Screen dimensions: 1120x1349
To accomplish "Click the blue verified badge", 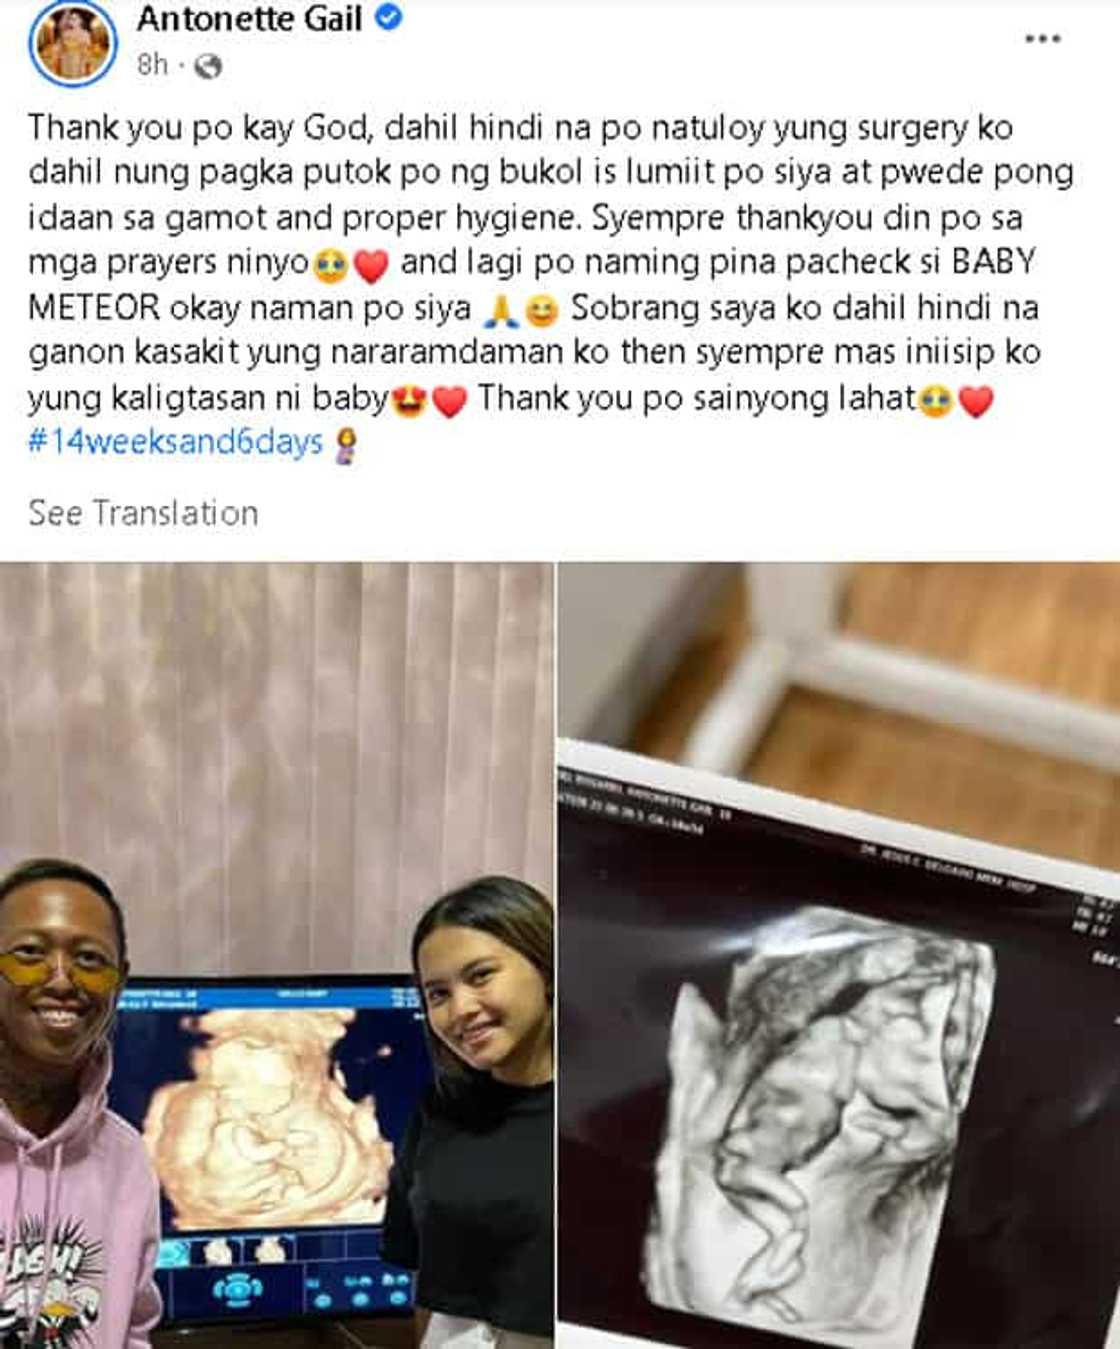I will point(389,18).
